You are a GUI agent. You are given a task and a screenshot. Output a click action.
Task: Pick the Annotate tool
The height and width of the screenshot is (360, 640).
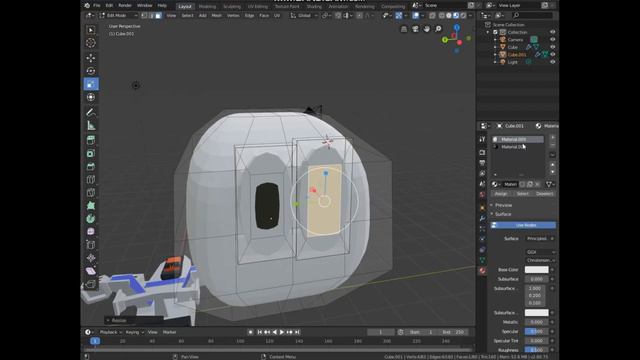(91, 112)
